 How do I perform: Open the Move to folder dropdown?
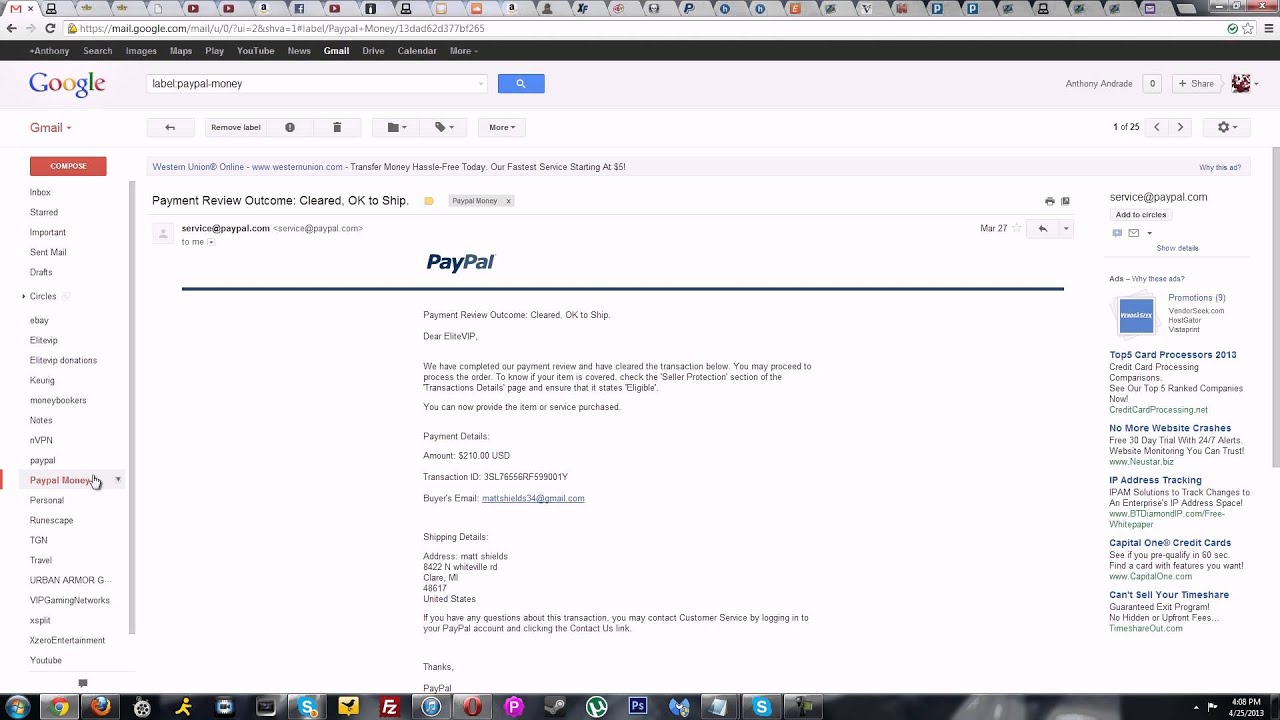pyautogui.click(x=396, y=127)
